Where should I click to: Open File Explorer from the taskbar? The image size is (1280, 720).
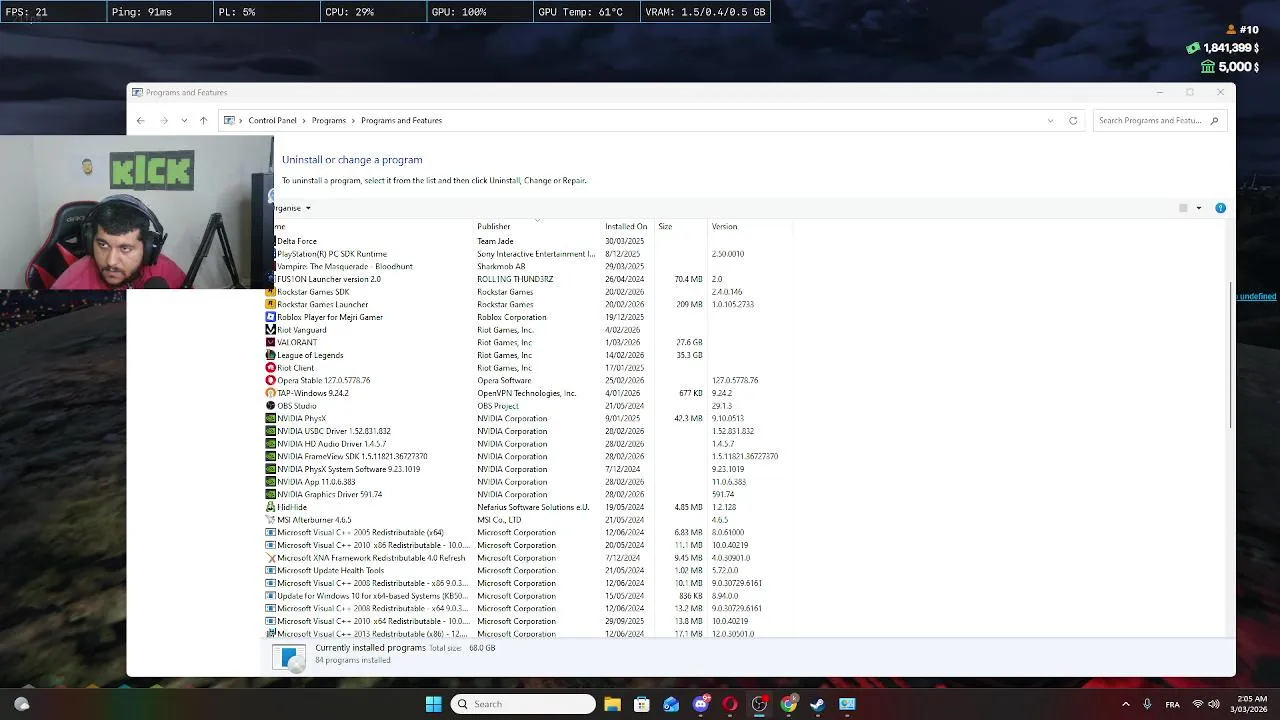pos(612,704)
